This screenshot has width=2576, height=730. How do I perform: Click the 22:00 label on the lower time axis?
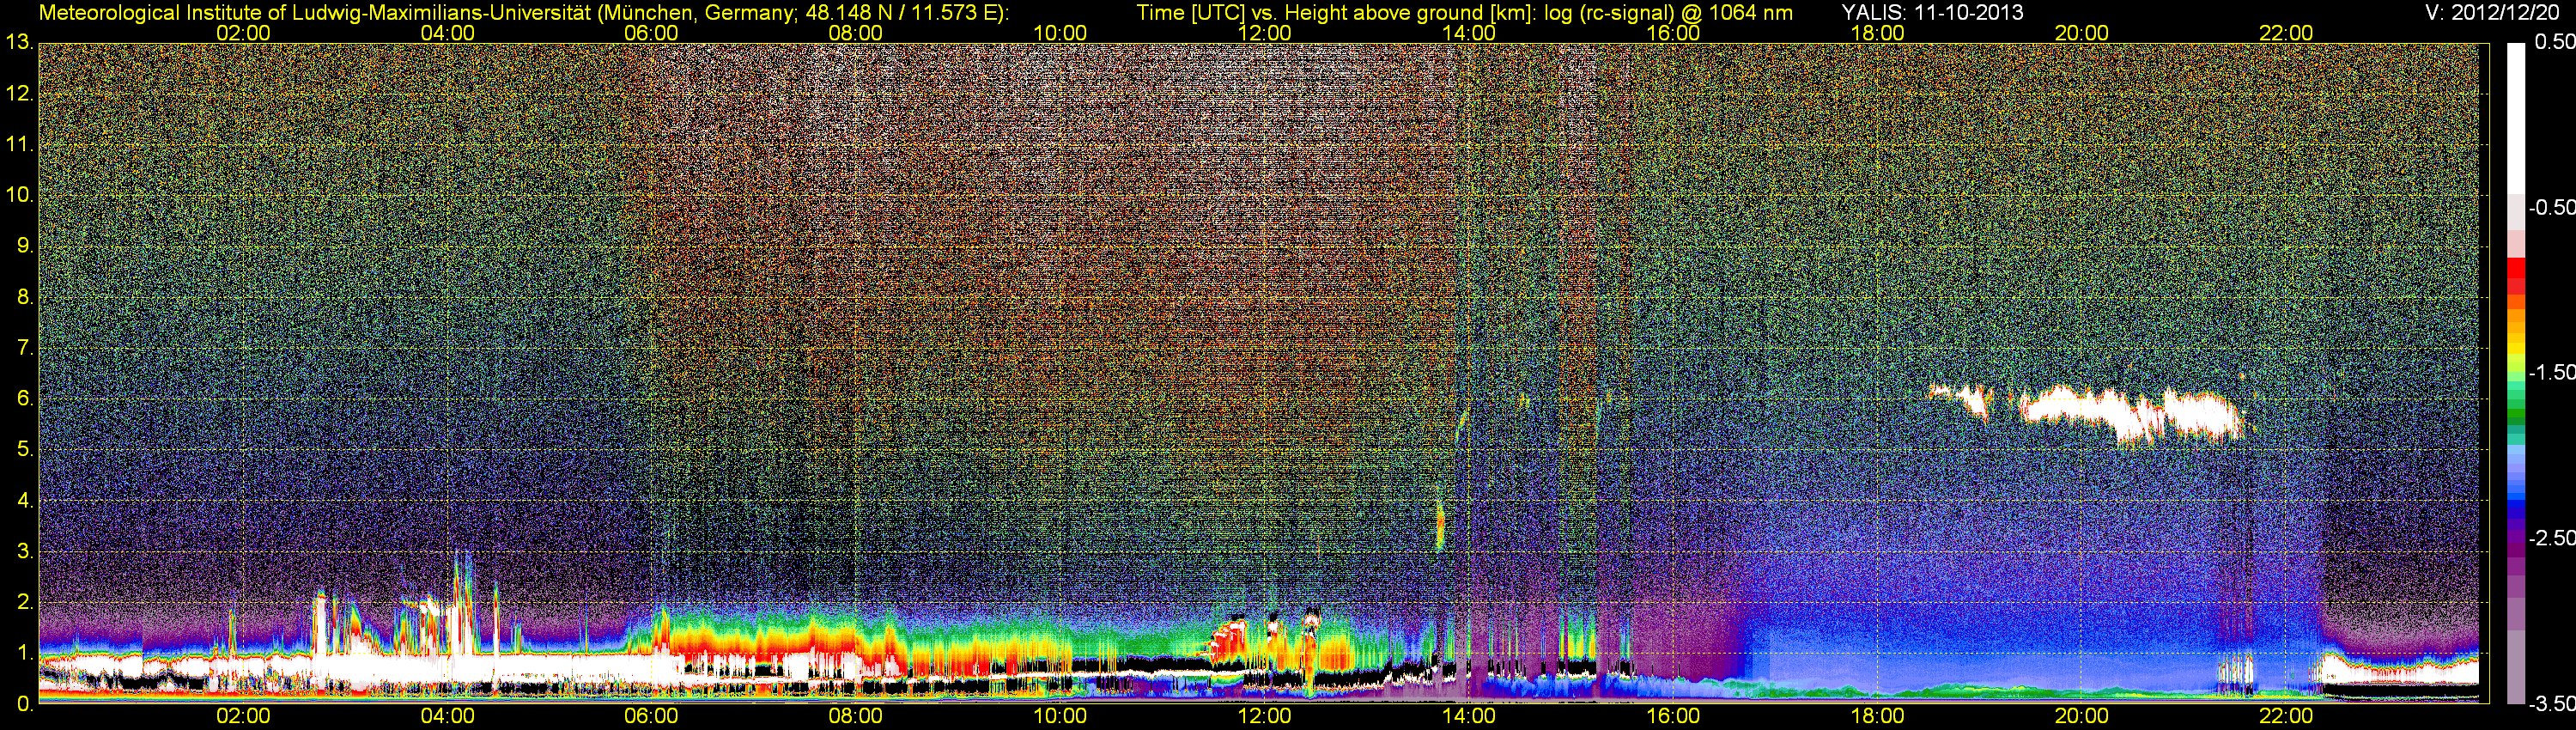2286,717
